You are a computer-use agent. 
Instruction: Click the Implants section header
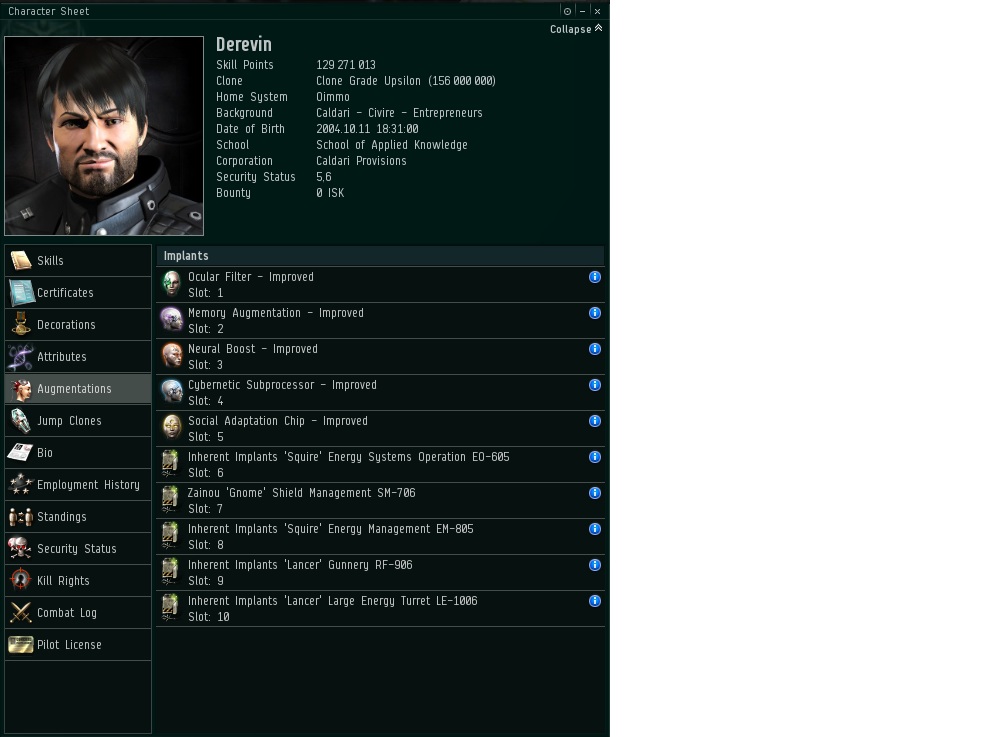(380, 256)
